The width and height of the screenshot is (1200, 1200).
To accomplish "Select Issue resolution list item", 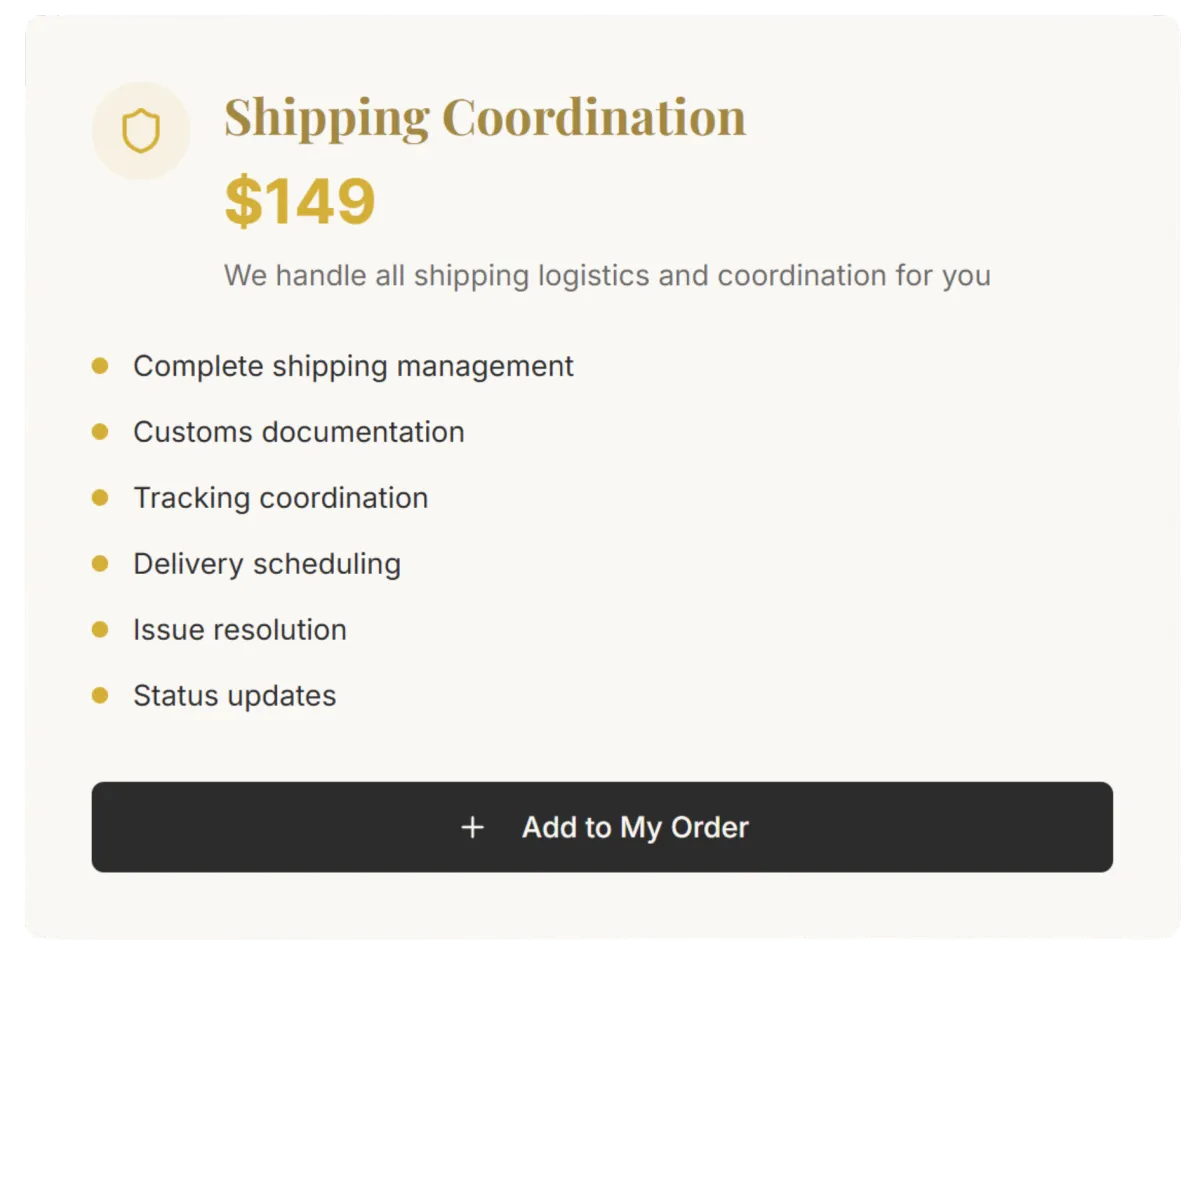I will click(x=239, y=630).
